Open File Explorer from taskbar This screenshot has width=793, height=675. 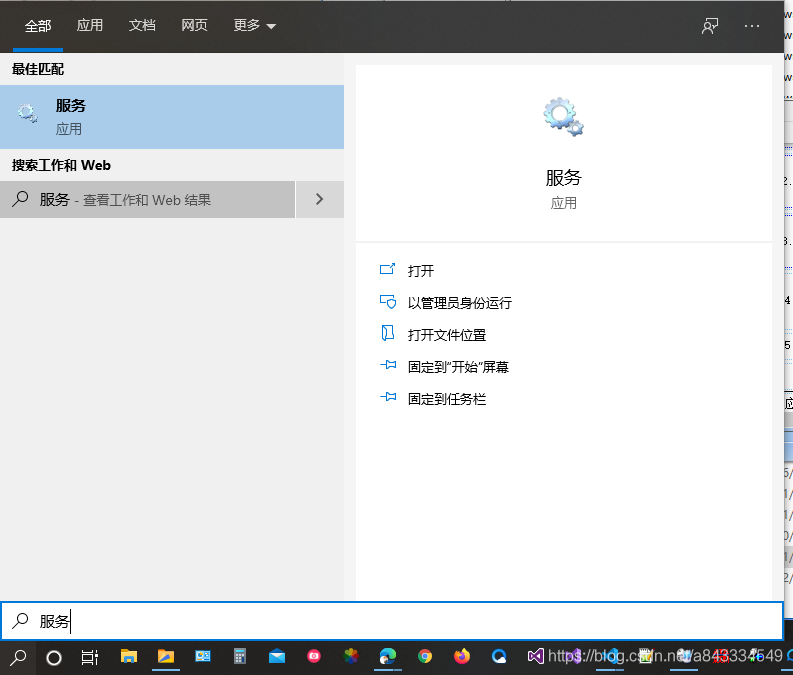[129, 656]
